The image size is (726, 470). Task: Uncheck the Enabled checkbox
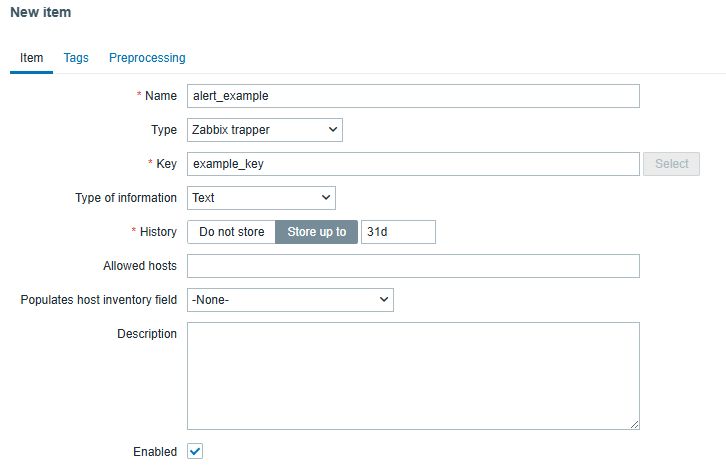(195, 452)
